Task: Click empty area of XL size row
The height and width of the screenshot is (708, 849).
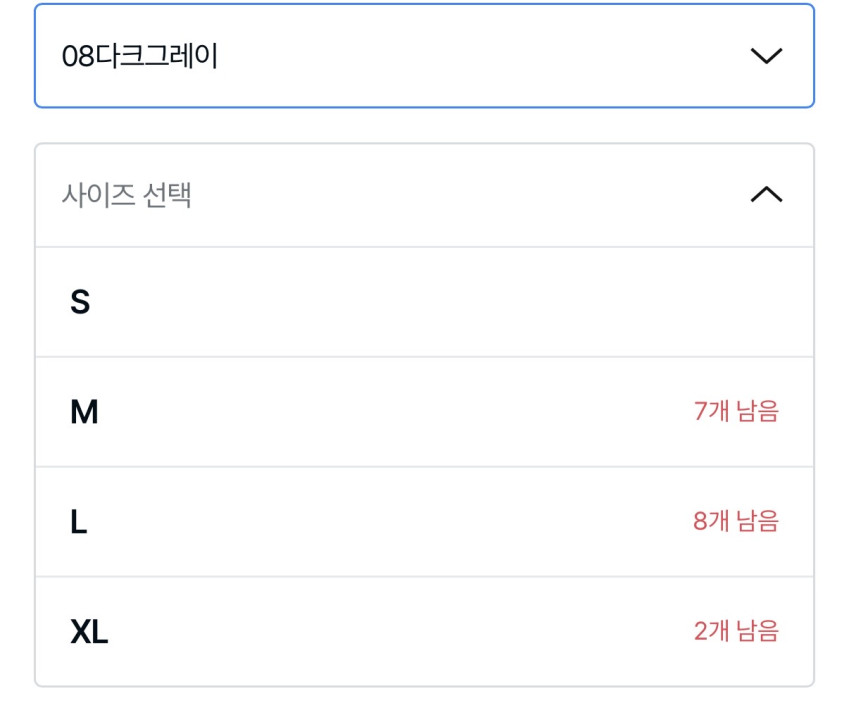Action: tap(400, 632)
